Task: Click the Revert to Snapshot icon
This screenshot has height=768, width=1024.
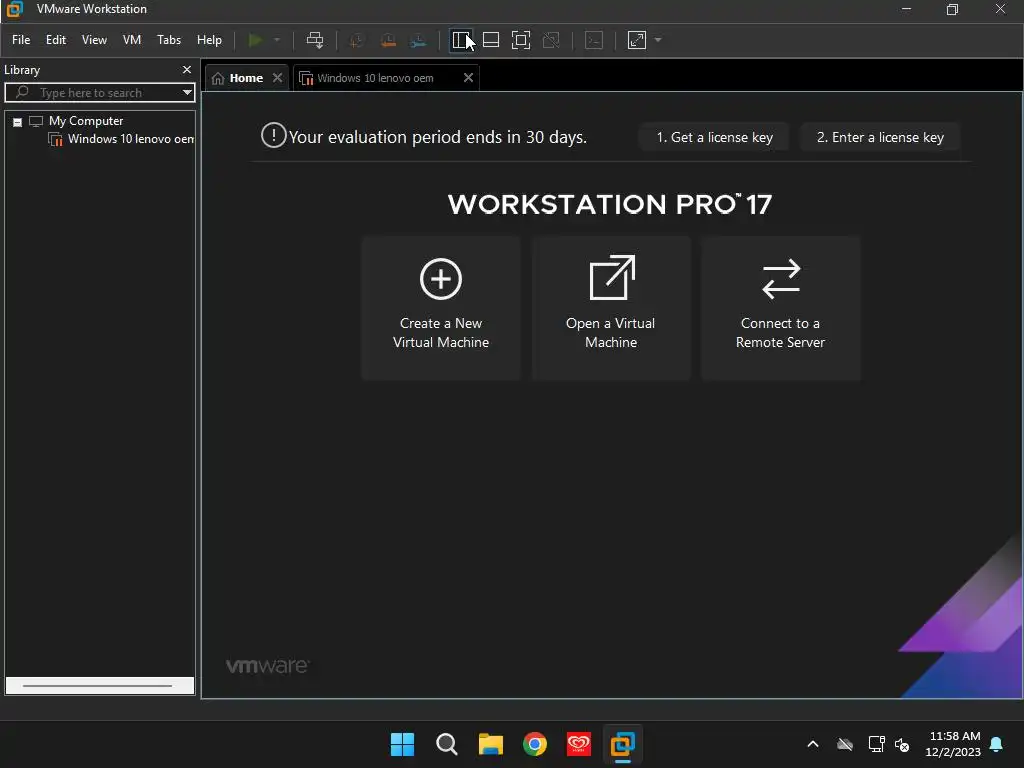Action: tap(388, 40)
